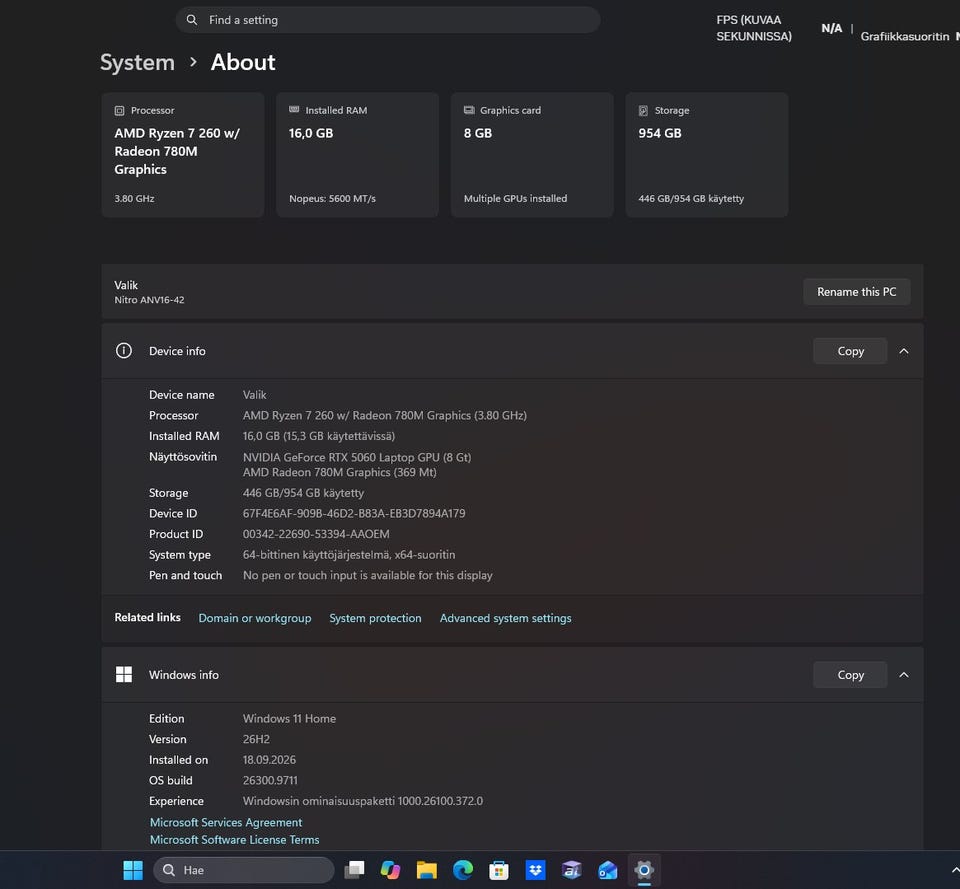Select the Installed RAM summary card

click(358, 155)
